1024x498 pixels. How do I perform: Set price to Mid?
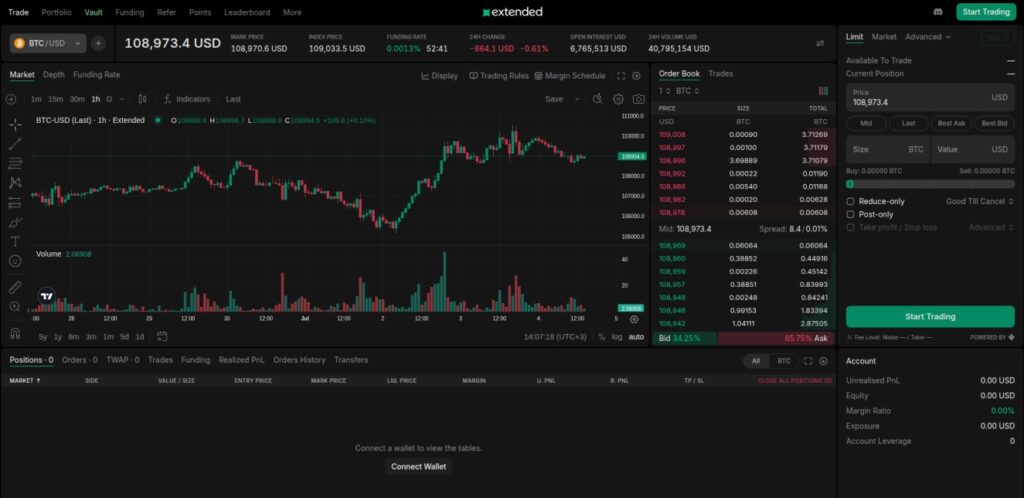click(866, 123)
